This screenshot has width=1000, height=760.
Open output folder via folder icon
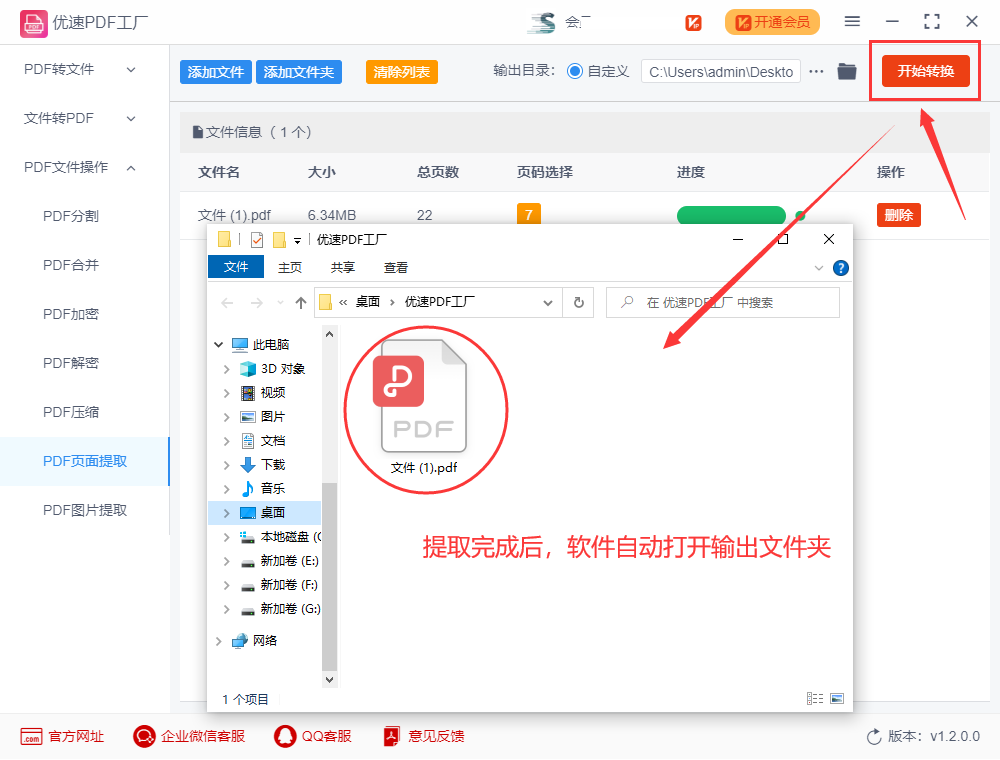(x=847, y=71)
